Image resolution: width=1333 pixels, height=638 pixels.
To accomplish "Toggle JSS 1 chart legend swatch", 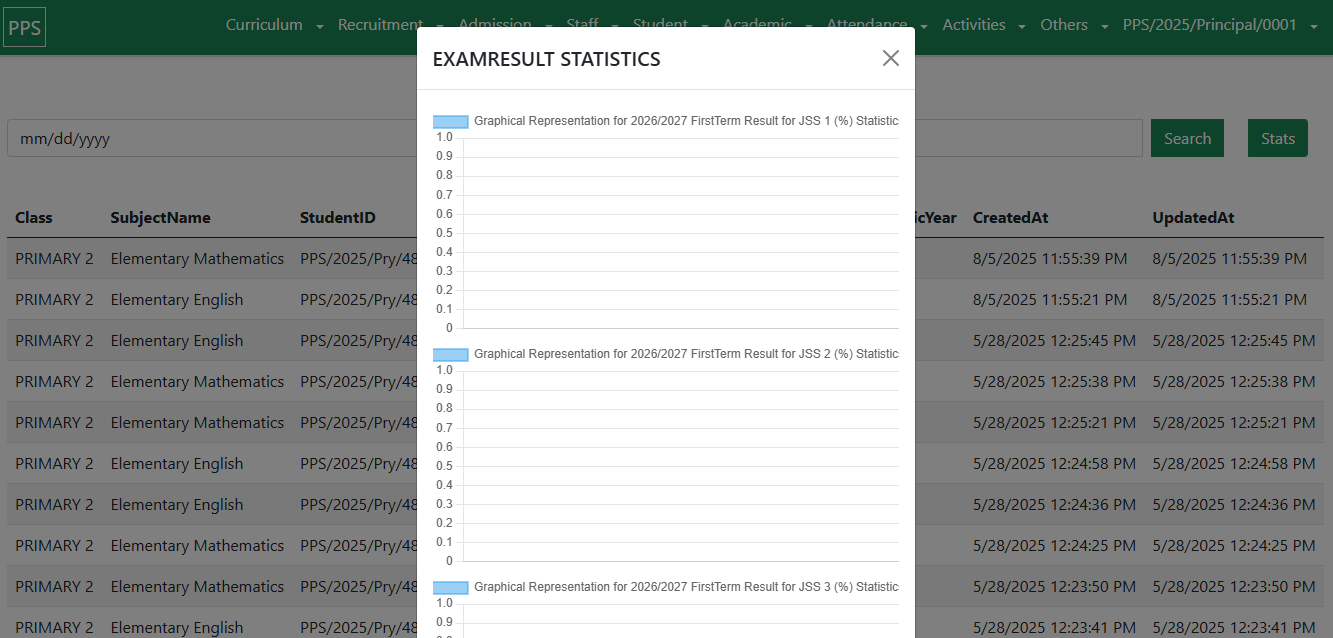I will 450,122.
